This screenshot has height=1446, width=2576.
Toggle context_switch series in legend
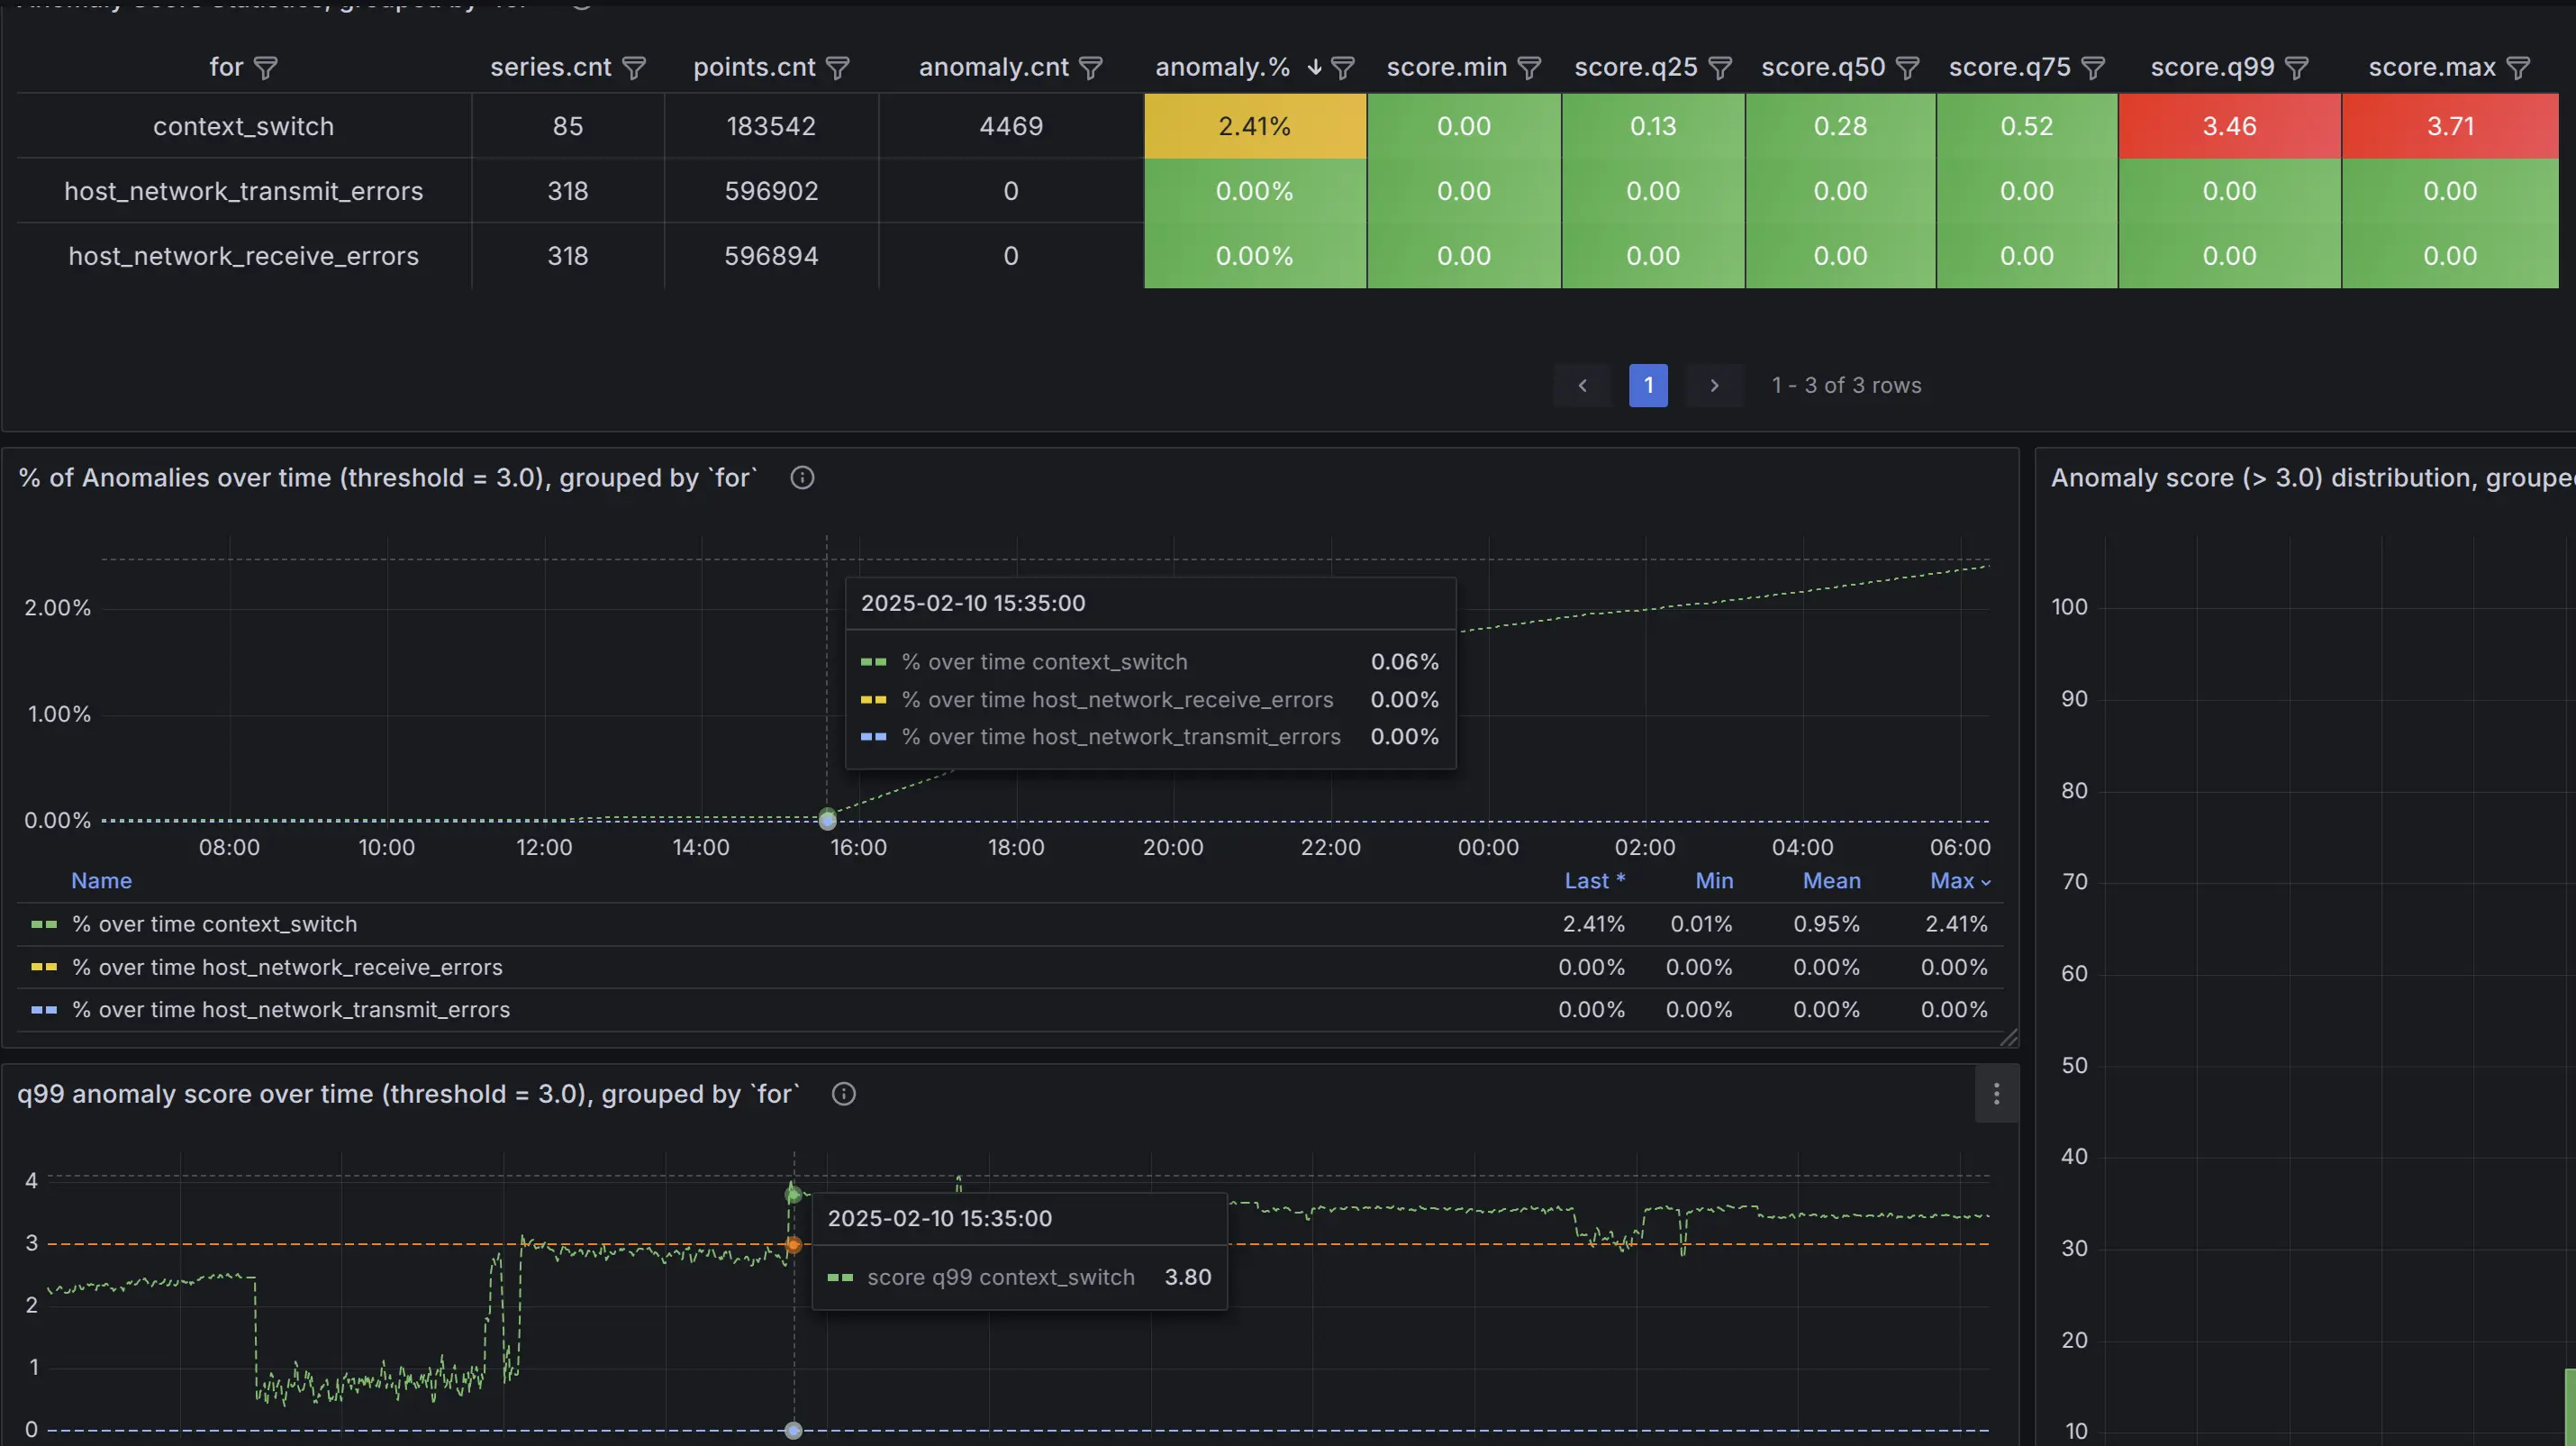coord(214,924)
